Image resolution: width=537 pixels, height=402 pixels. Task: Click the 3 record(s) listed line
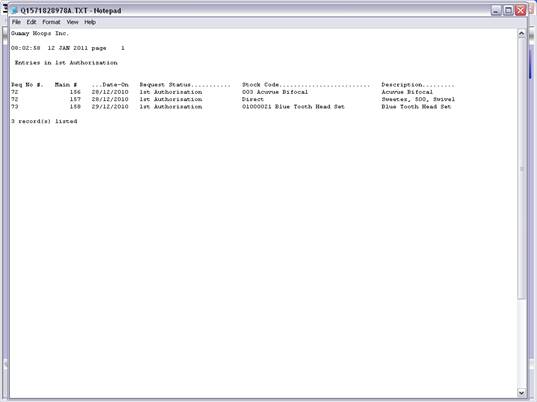click(x=44, y=121)
